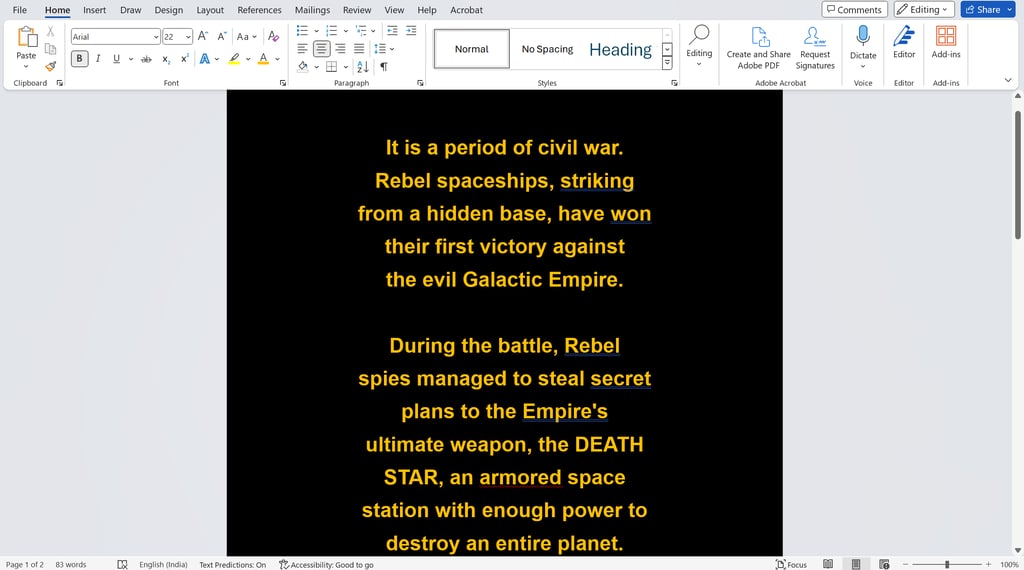Image resolution: width=1024 pixels, height=570 pixels.
Task: Click the zoom slider in status bar
Action: [x=947, y=564]
